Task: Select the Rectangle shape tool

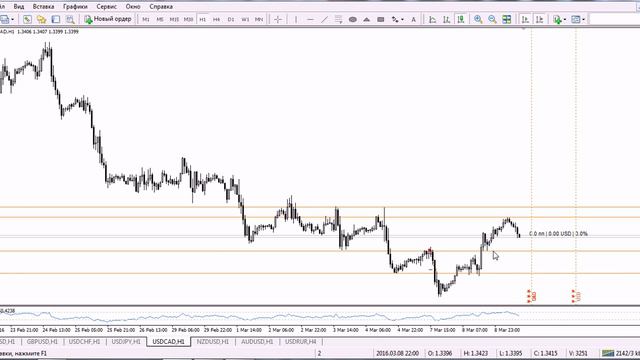Action: pyautogui.click(x=381, y=19)
